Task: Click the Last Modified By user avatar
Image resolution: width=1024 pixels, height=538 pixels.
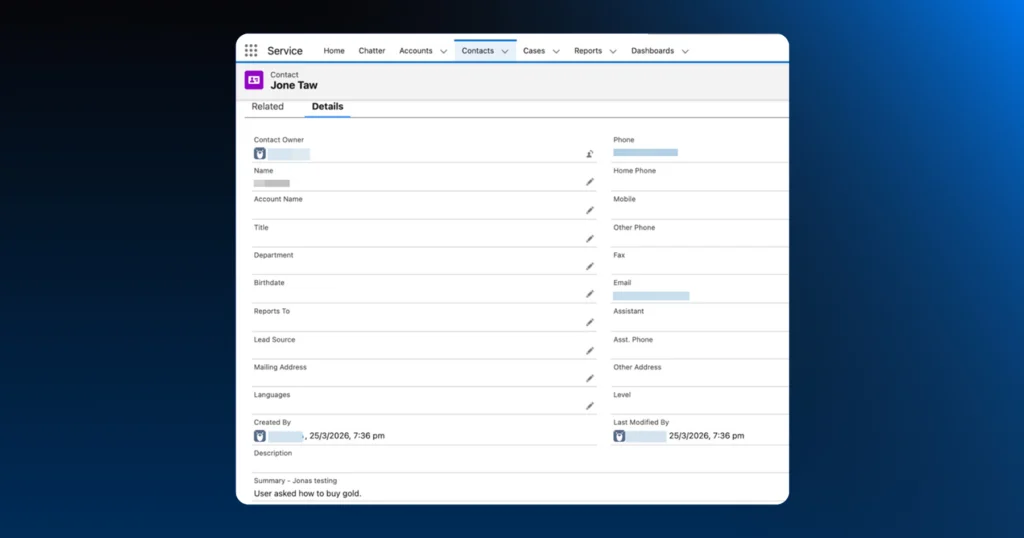Action: click(619, 436)
